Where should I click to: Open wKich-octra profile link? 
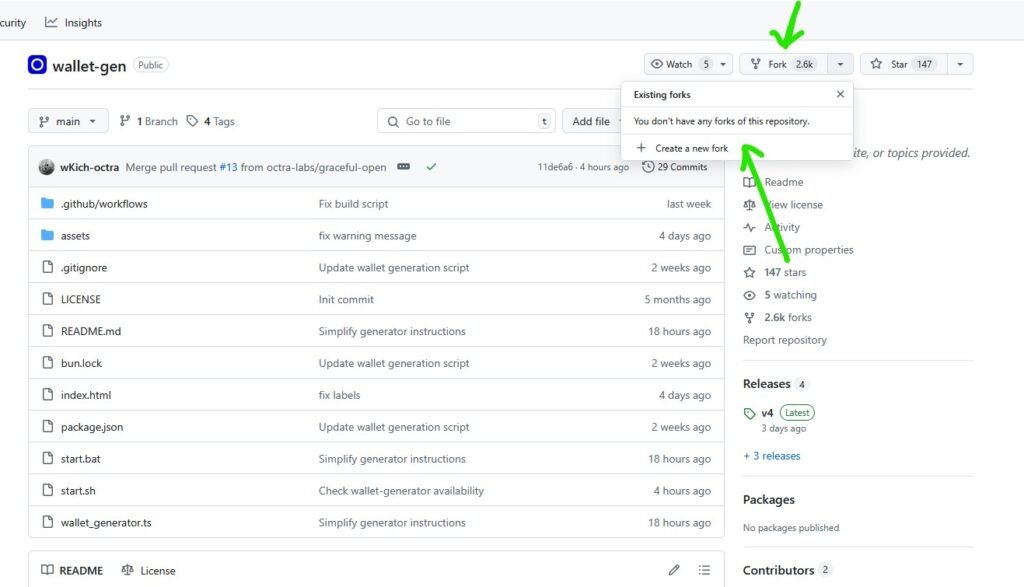(89, 167)
